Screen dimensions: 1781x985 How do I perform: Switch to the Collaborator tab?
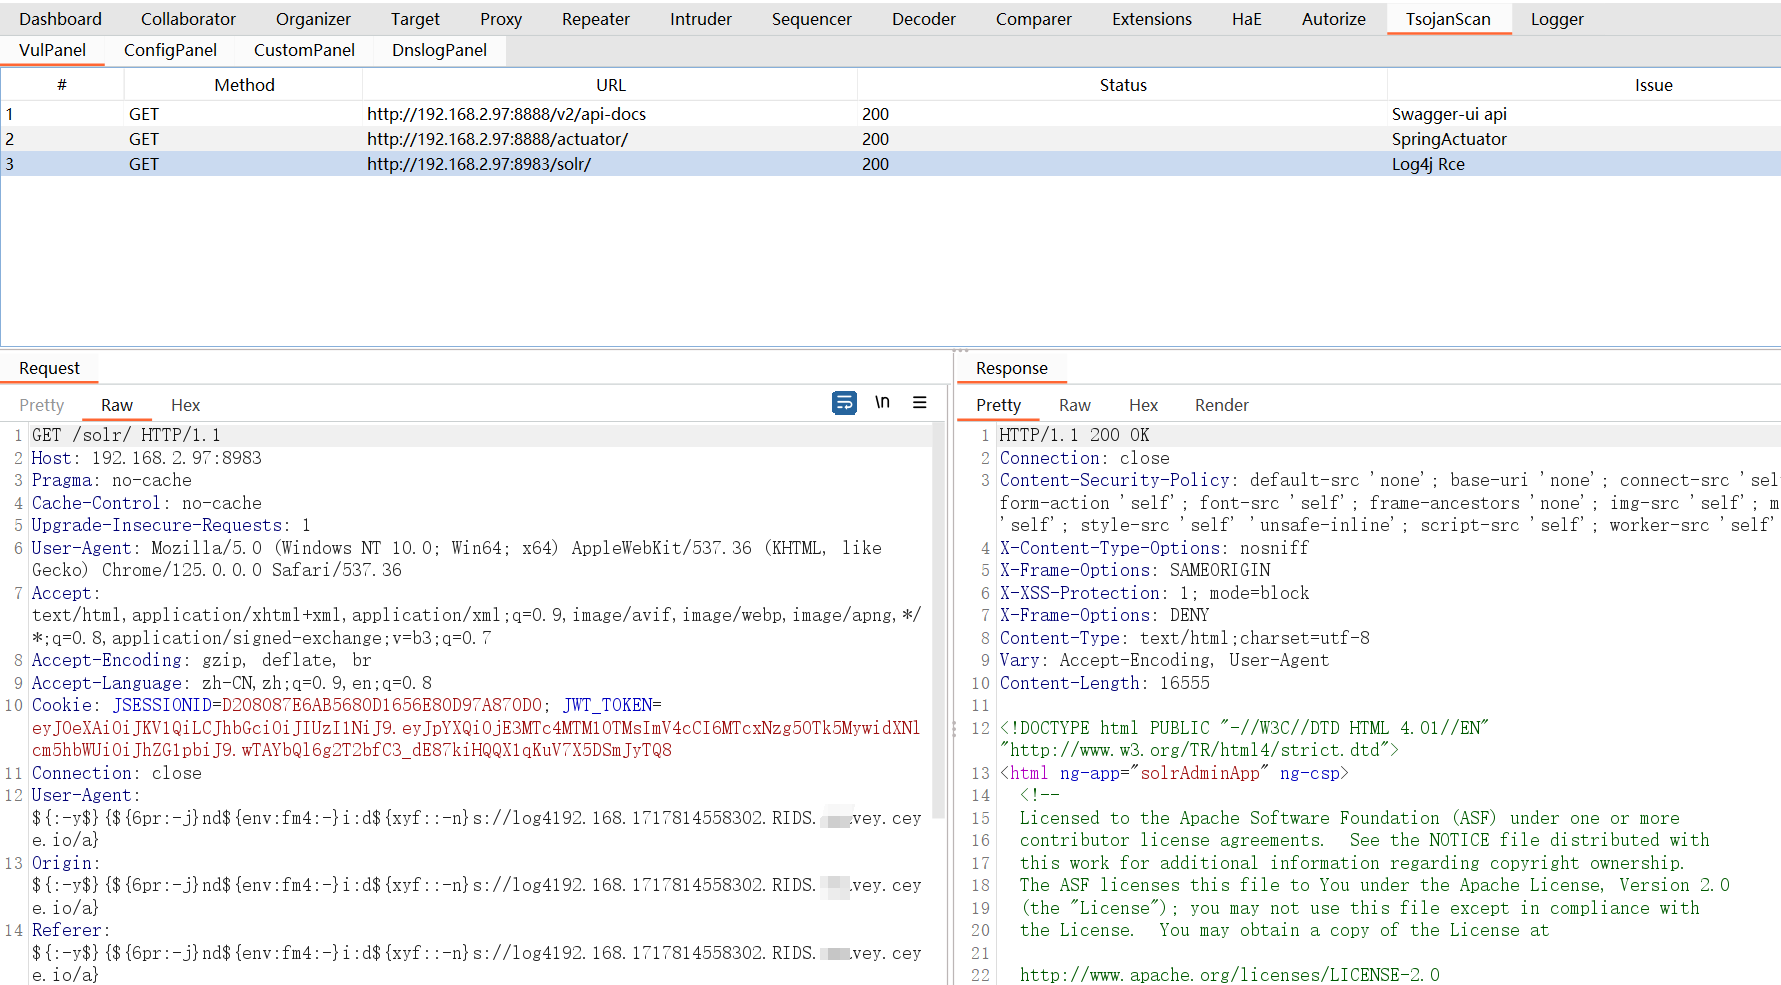tap(188, 19)
